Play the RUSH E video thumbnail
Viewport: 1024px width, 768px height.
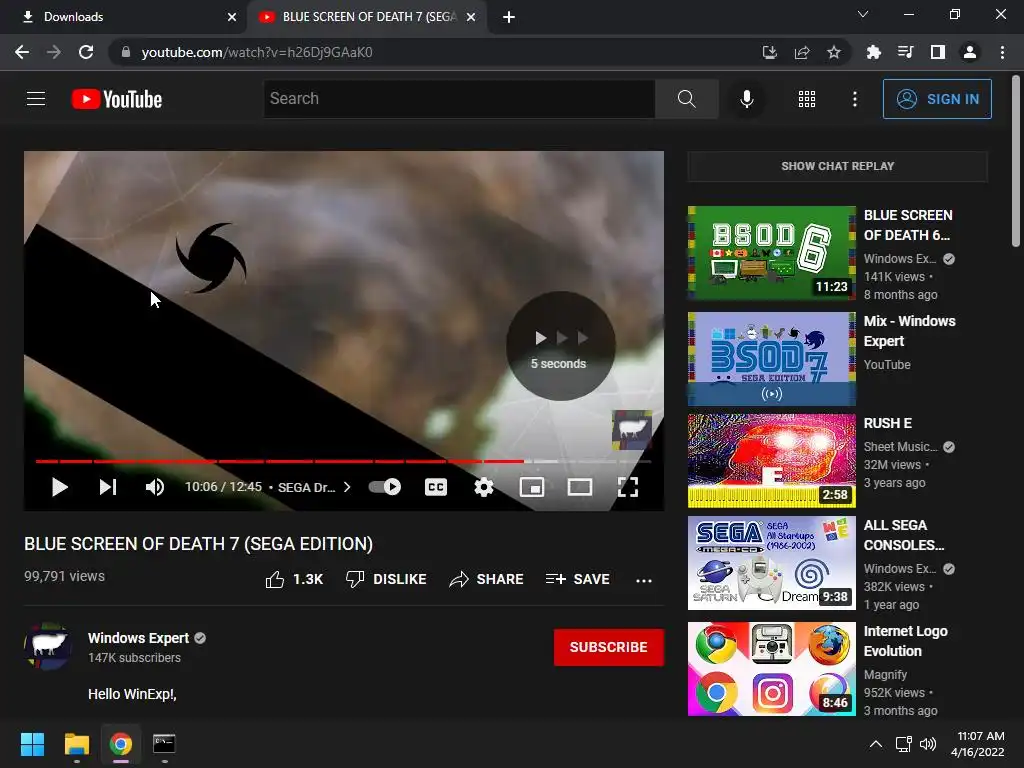[x=772, y=460]
